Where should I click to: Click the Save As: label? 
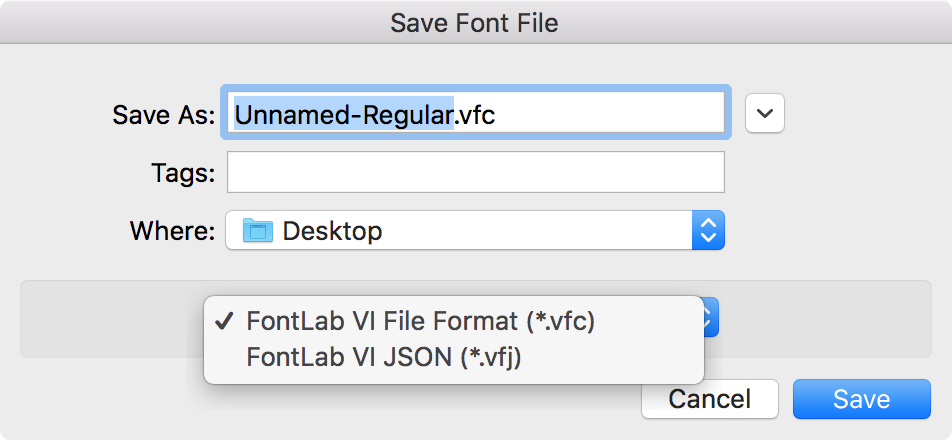pos(164,114)
